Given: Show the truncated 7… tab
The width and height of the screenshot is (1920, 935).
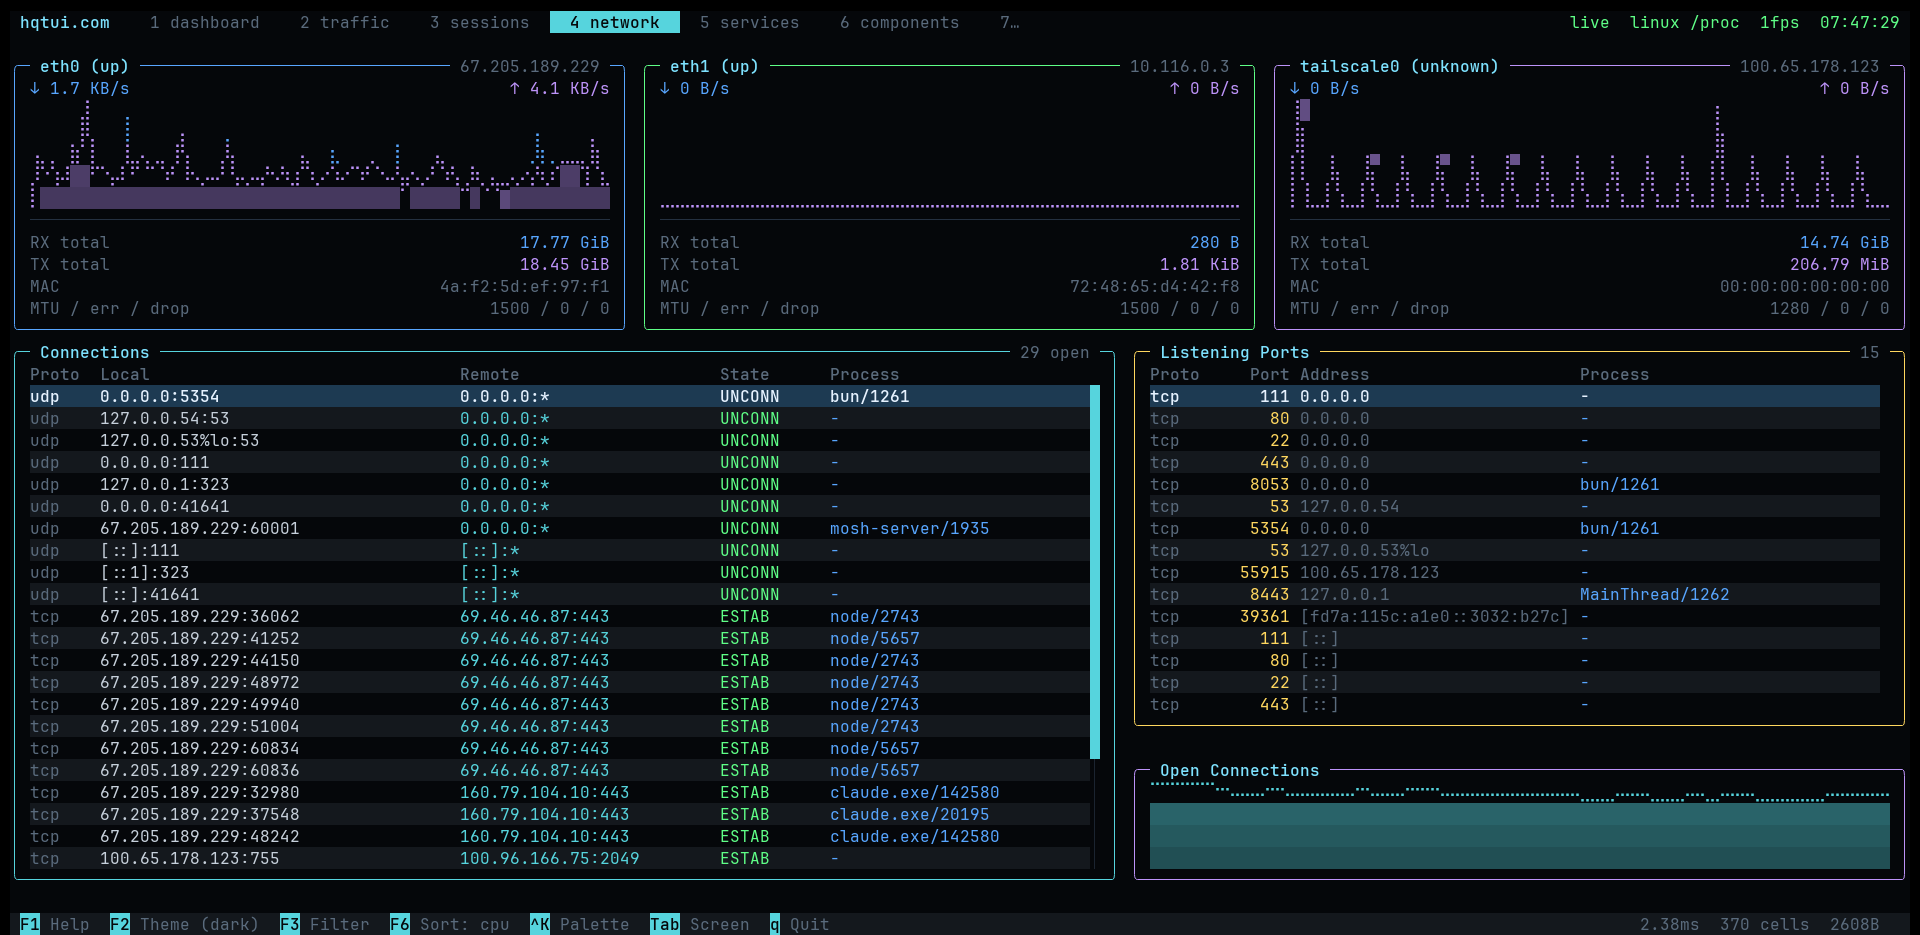Looking at the screenshot, I should 1010,22.
